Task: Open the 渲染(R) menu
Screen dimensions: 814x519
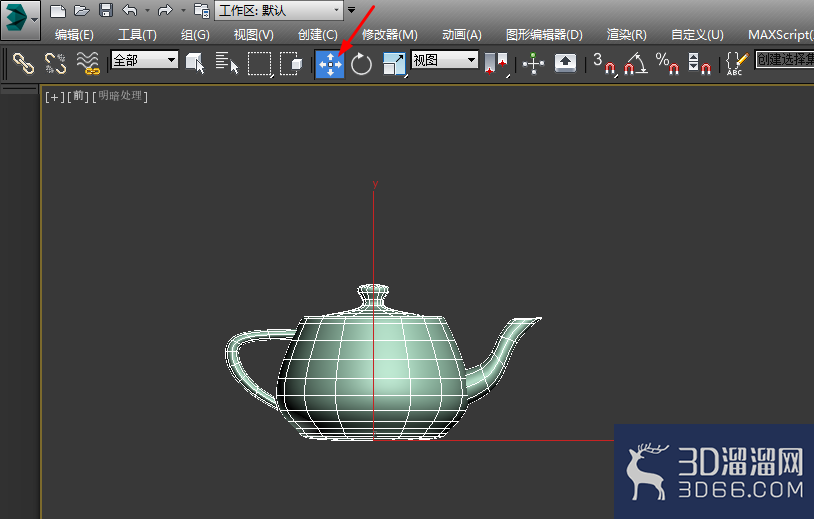Action: [627, 35]
